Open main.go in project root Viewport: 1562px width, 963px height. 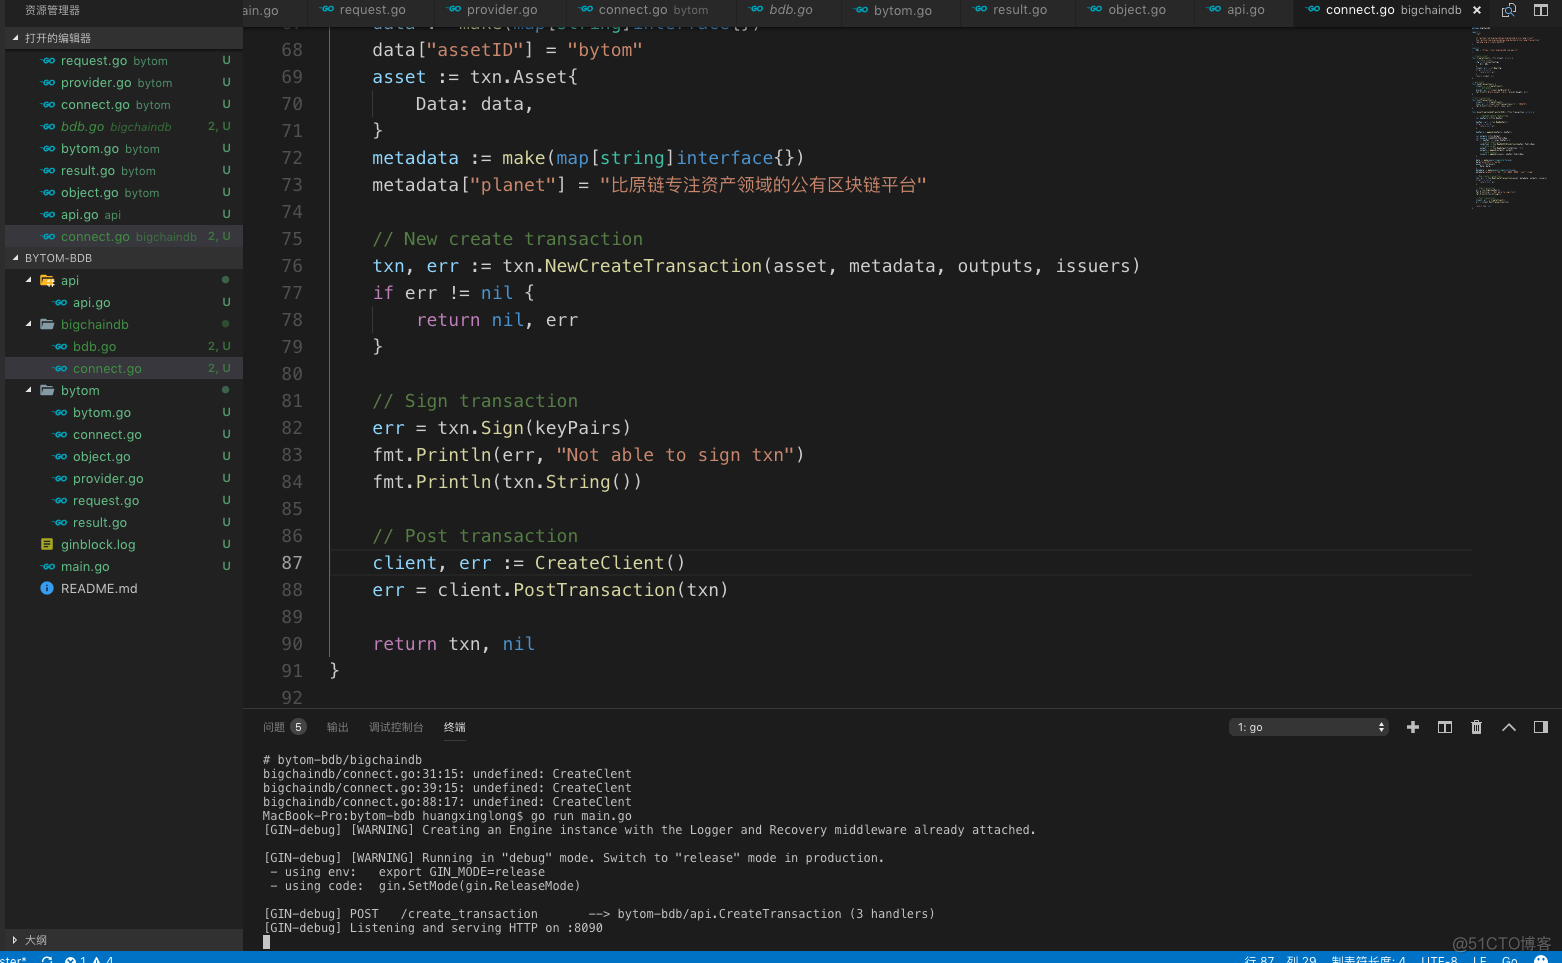pyautogui.click(x=124, y=567)
